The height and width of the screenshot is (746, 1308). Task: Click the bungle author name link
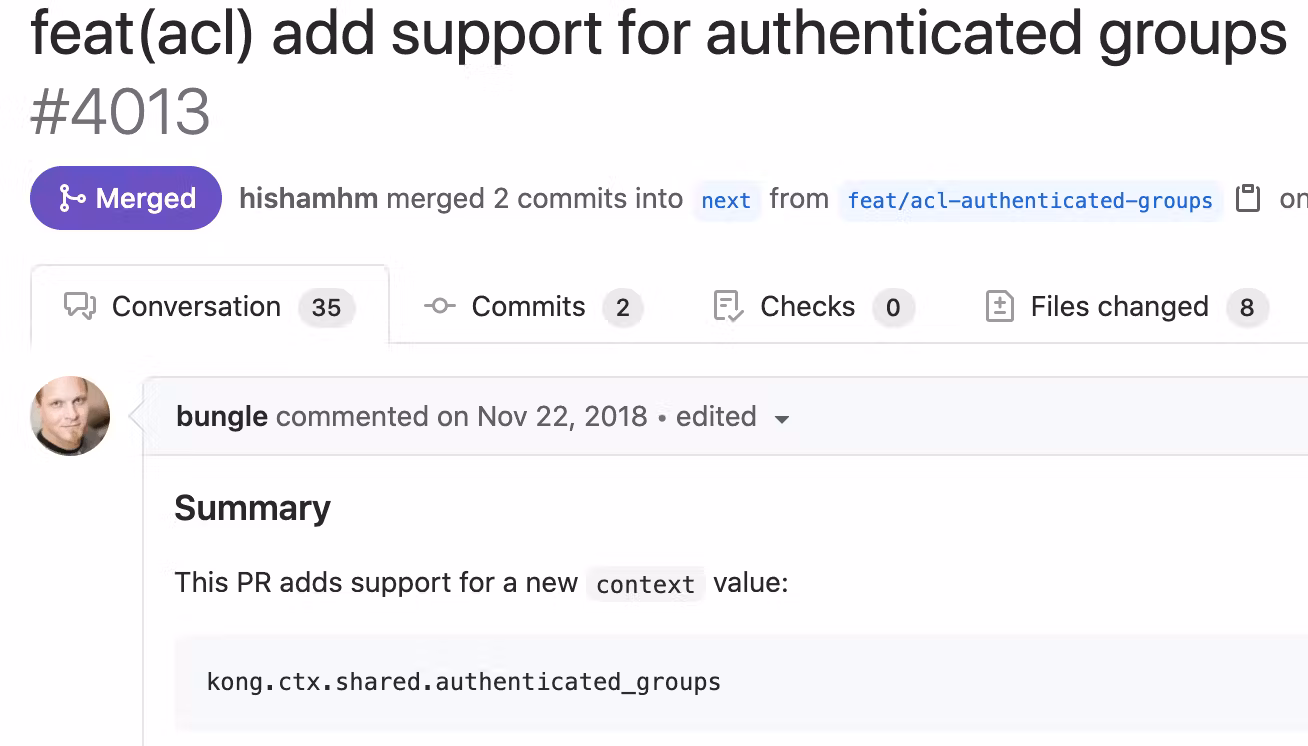222,416
